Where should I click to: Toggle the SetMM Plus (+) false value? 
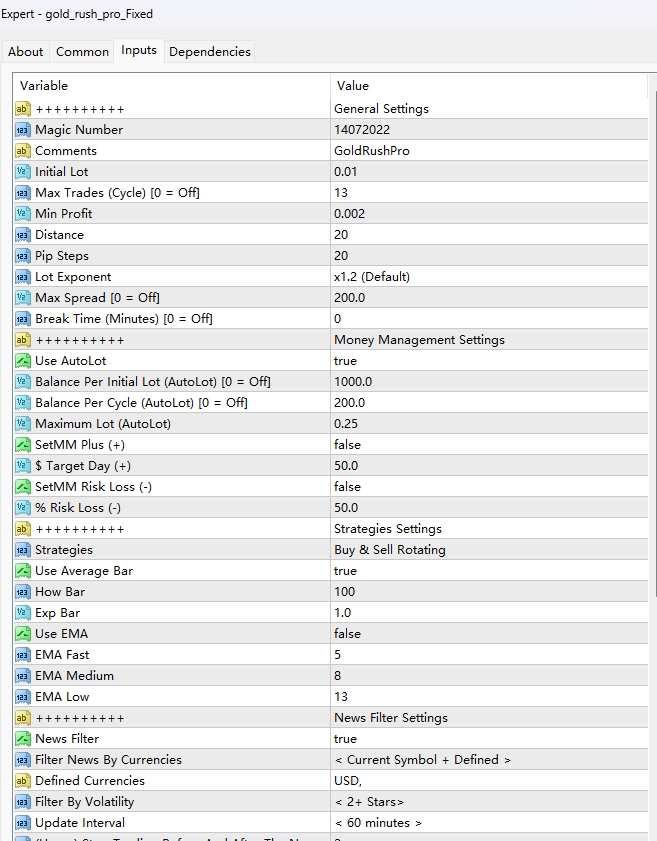click(x=347, y=445)
